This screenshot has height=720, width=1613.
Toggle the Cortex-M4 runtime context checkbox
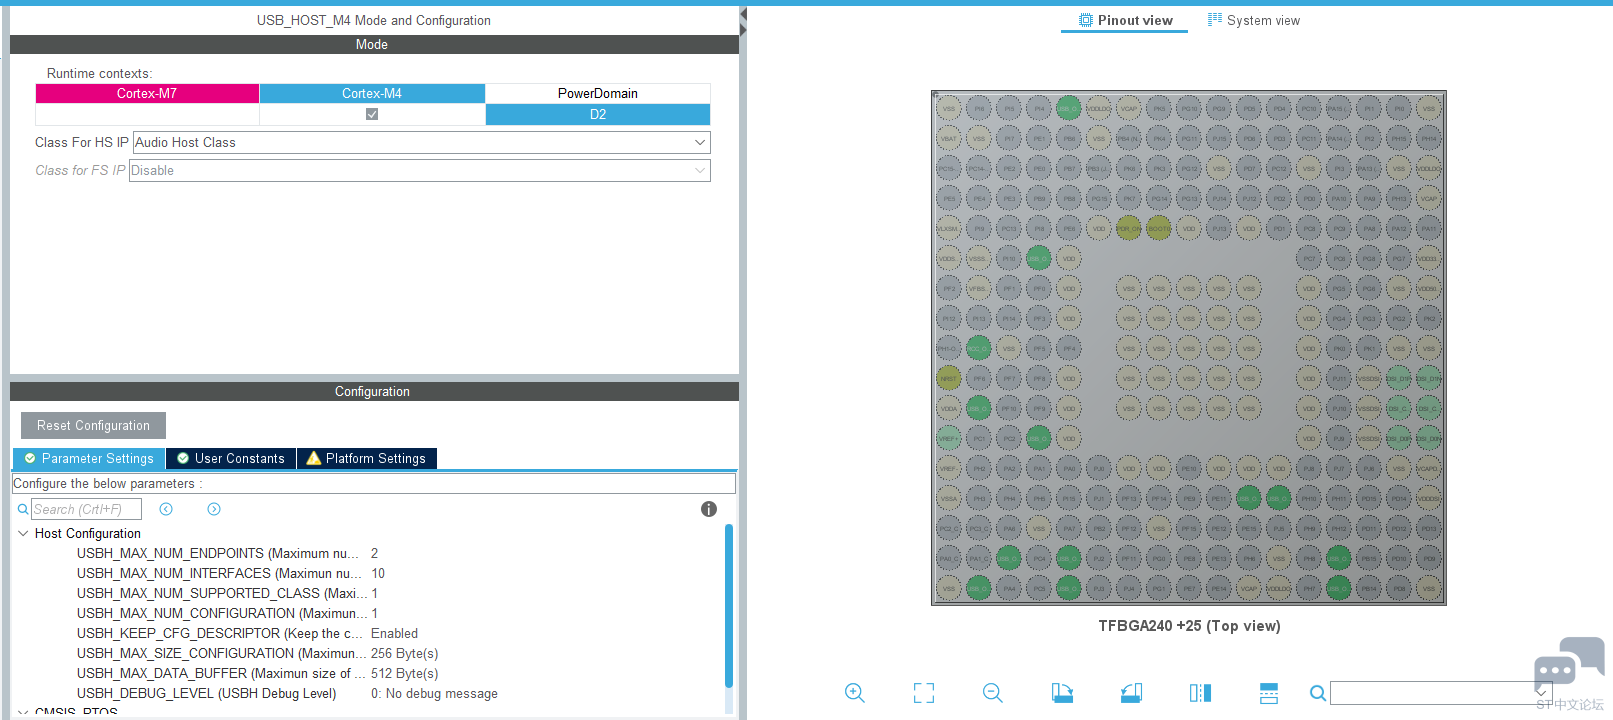[372, 114]
